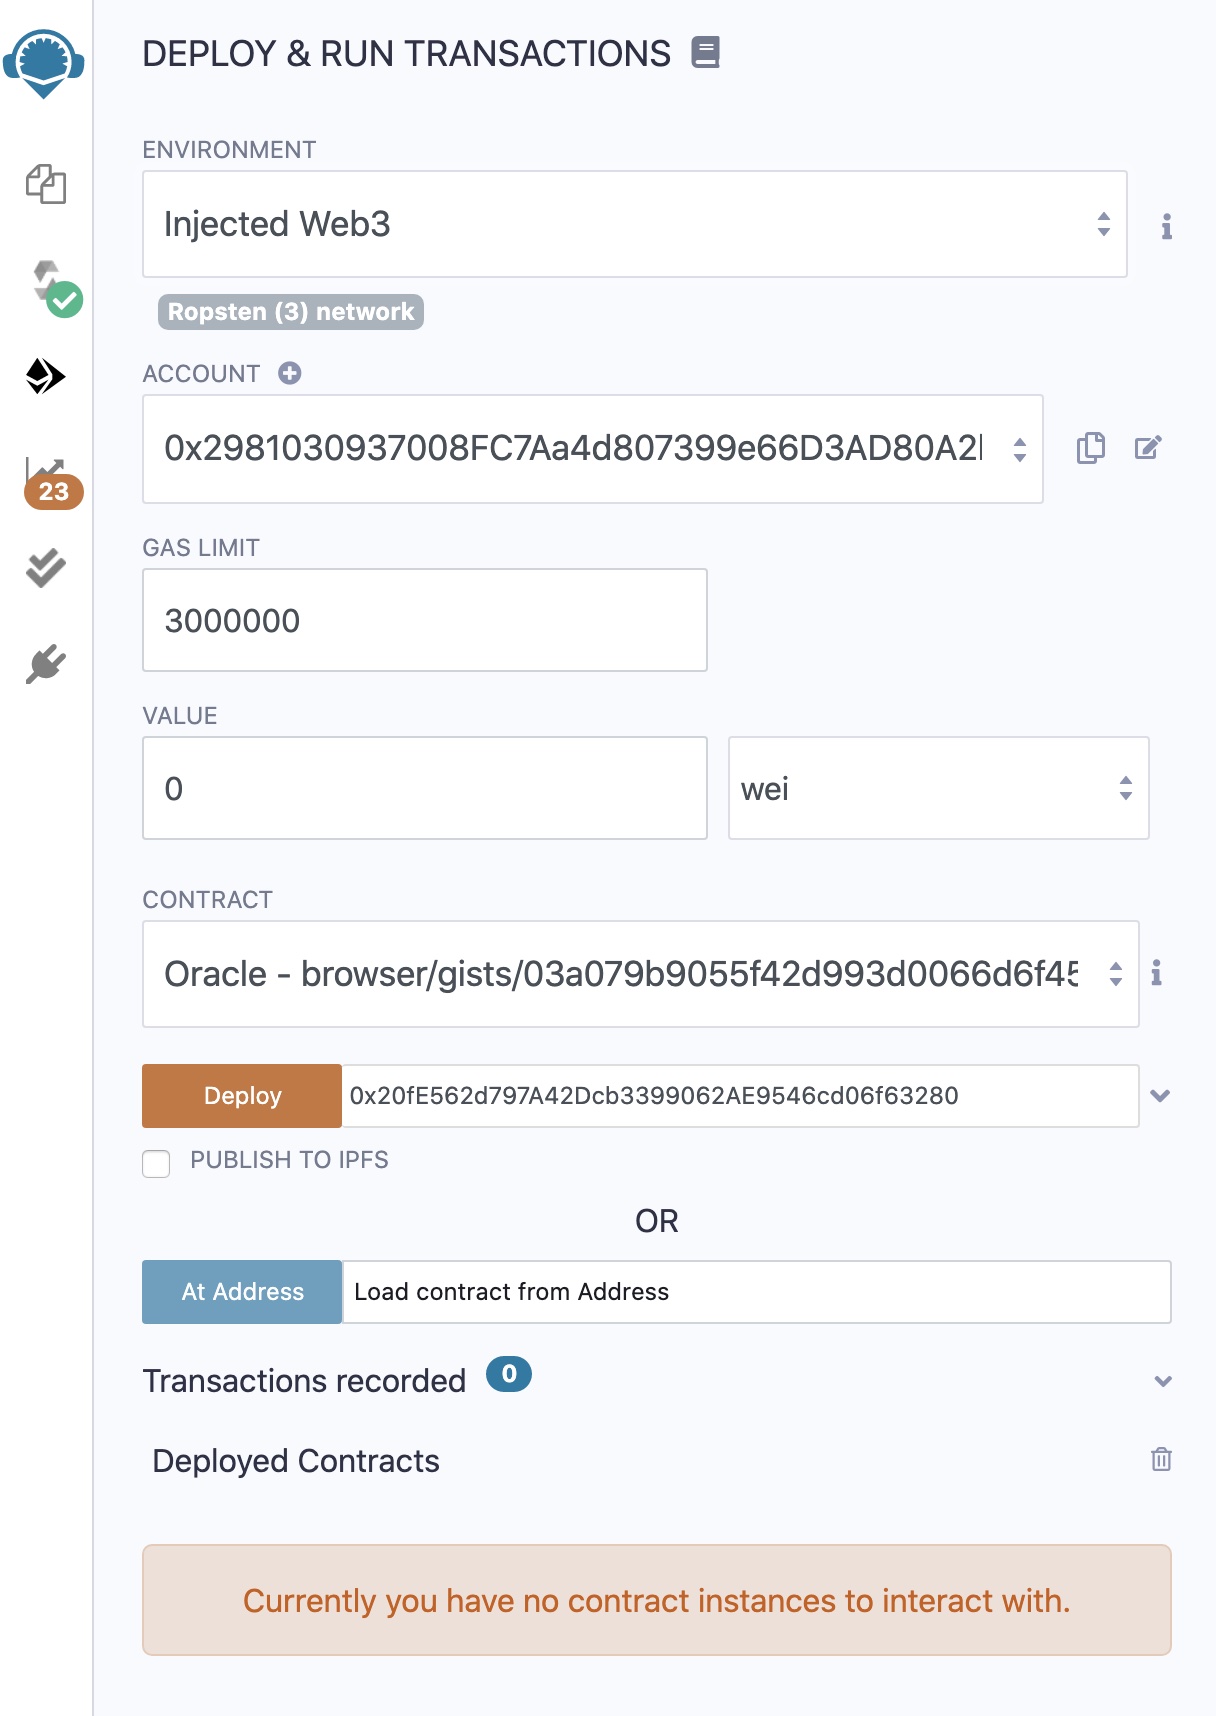Viewport: 1216px width, 1716px height.
Task: Open Deploy & Run documentation book icon
Action: 708,53
